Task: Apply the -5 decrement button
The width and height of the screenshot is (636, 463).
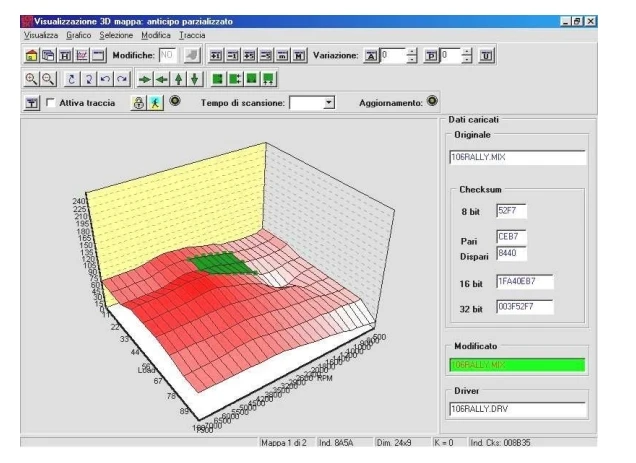Action: [266, 55]
